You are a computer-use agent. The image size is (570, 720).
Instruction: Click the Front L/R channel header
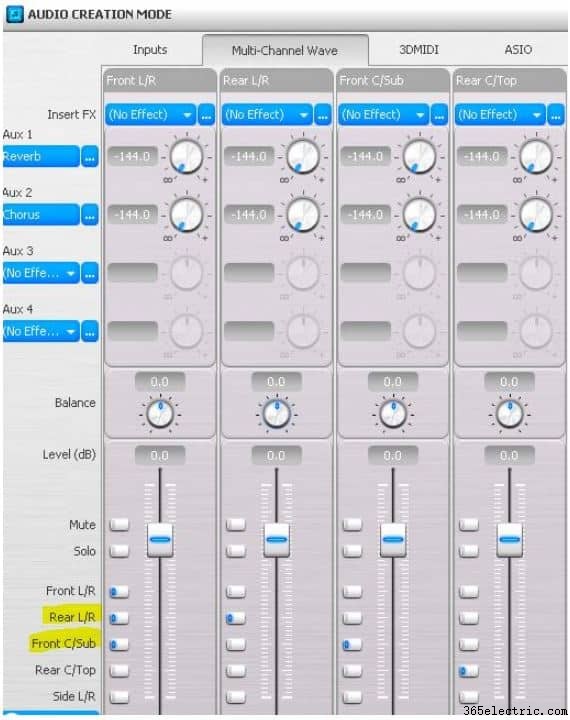(x=159, y=81)
